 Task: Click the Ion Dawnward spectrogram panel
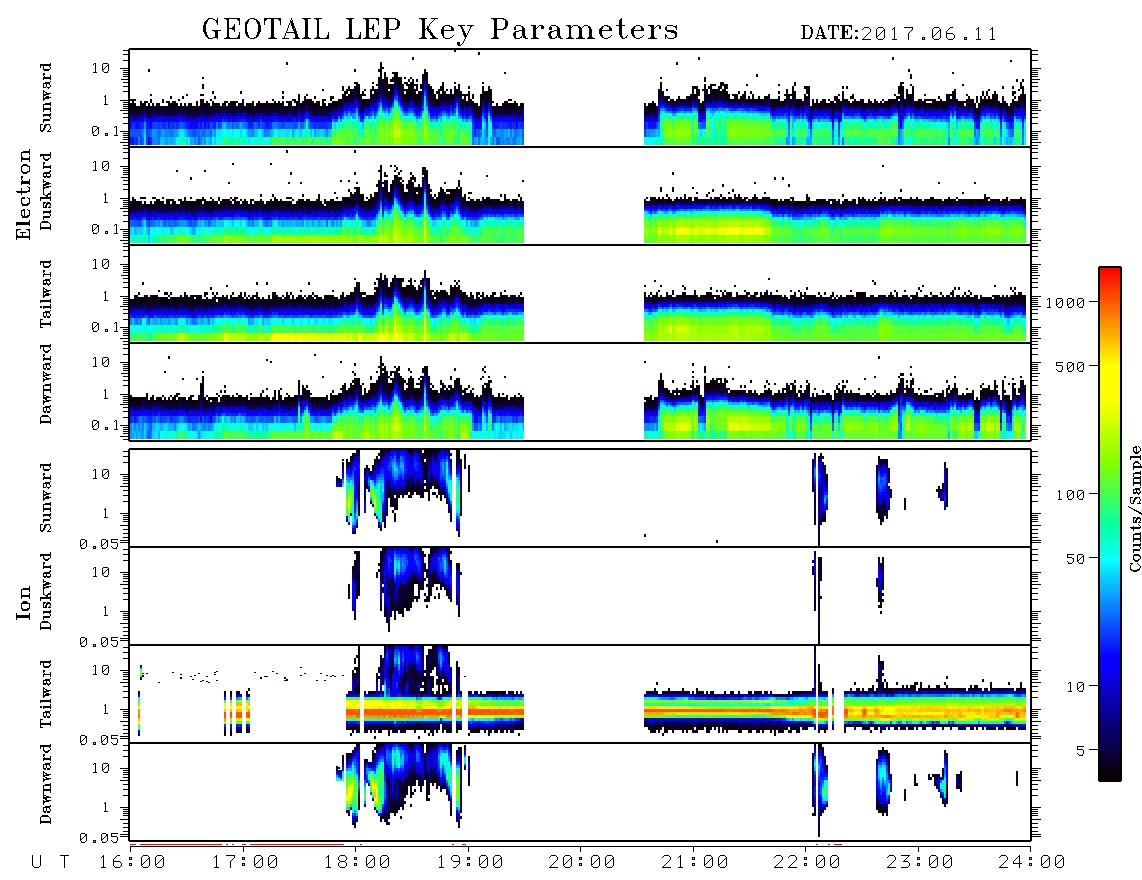(x=580, y=792)
